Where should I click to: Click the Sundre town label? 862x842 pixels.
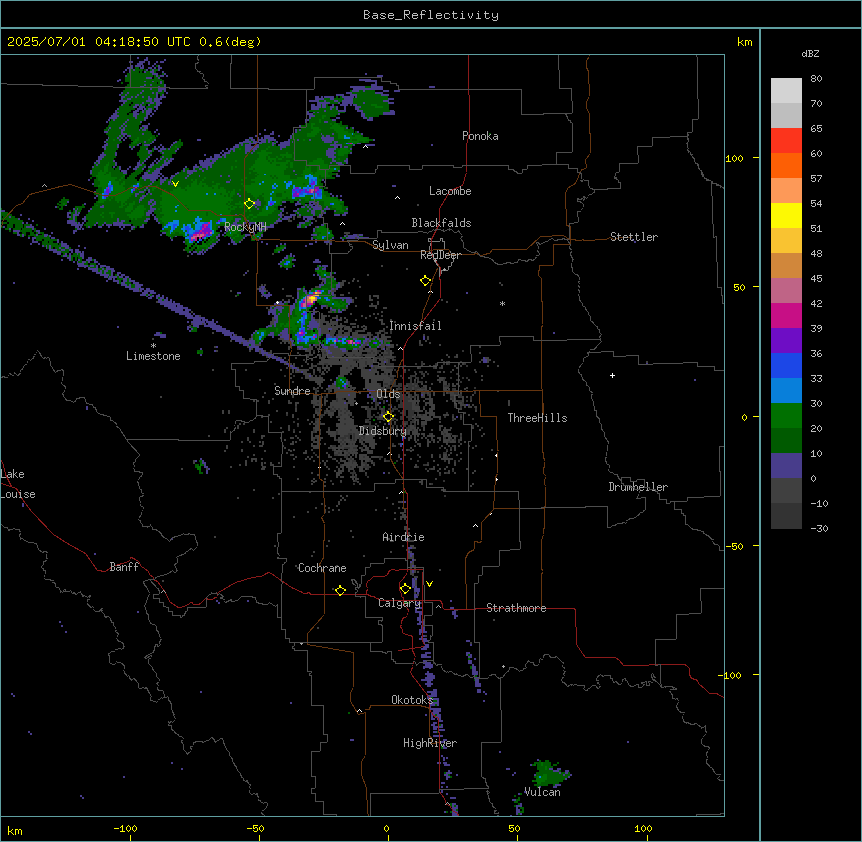[x=292, y=391]
